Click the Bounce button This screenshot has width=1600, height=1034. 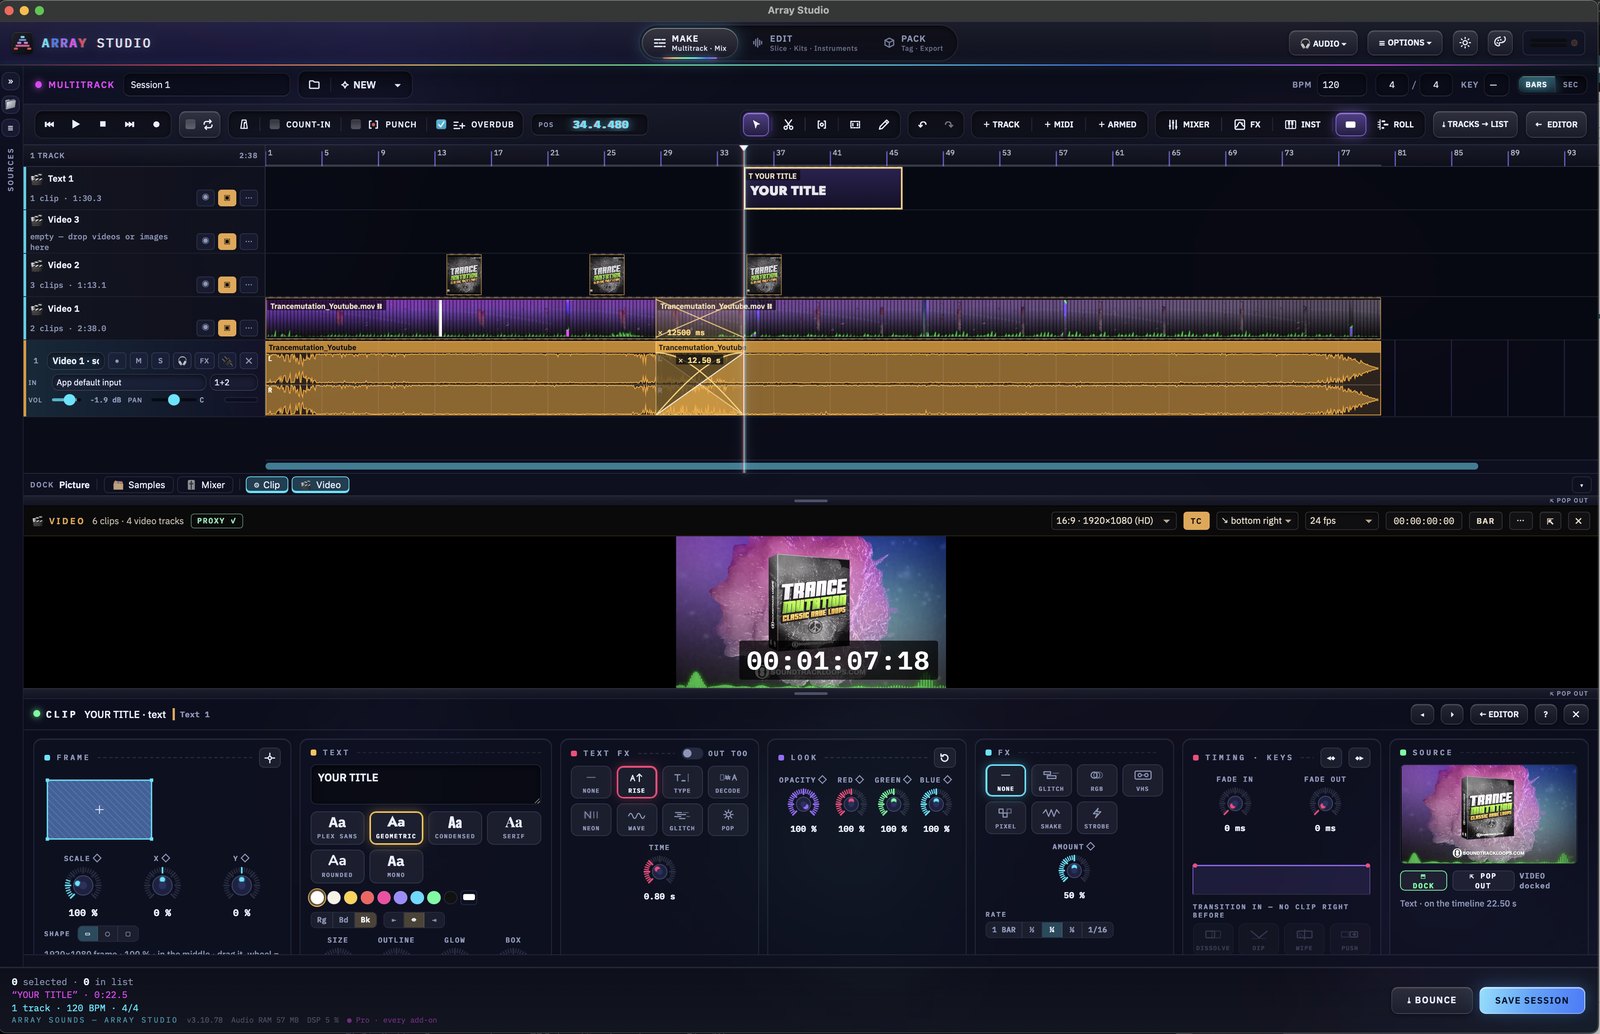point(1432,1000)
